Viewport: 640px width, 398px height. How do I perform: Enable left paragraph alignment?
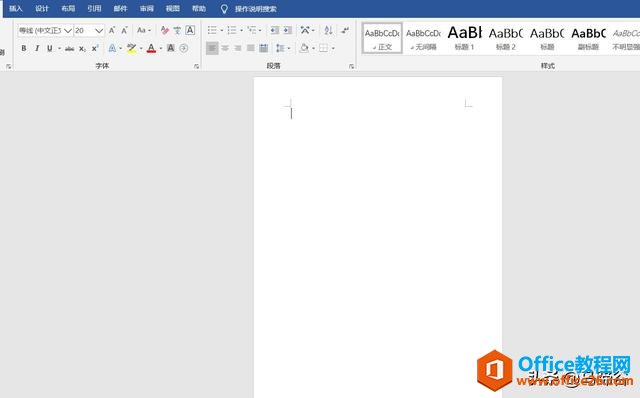tap(212, 48)
